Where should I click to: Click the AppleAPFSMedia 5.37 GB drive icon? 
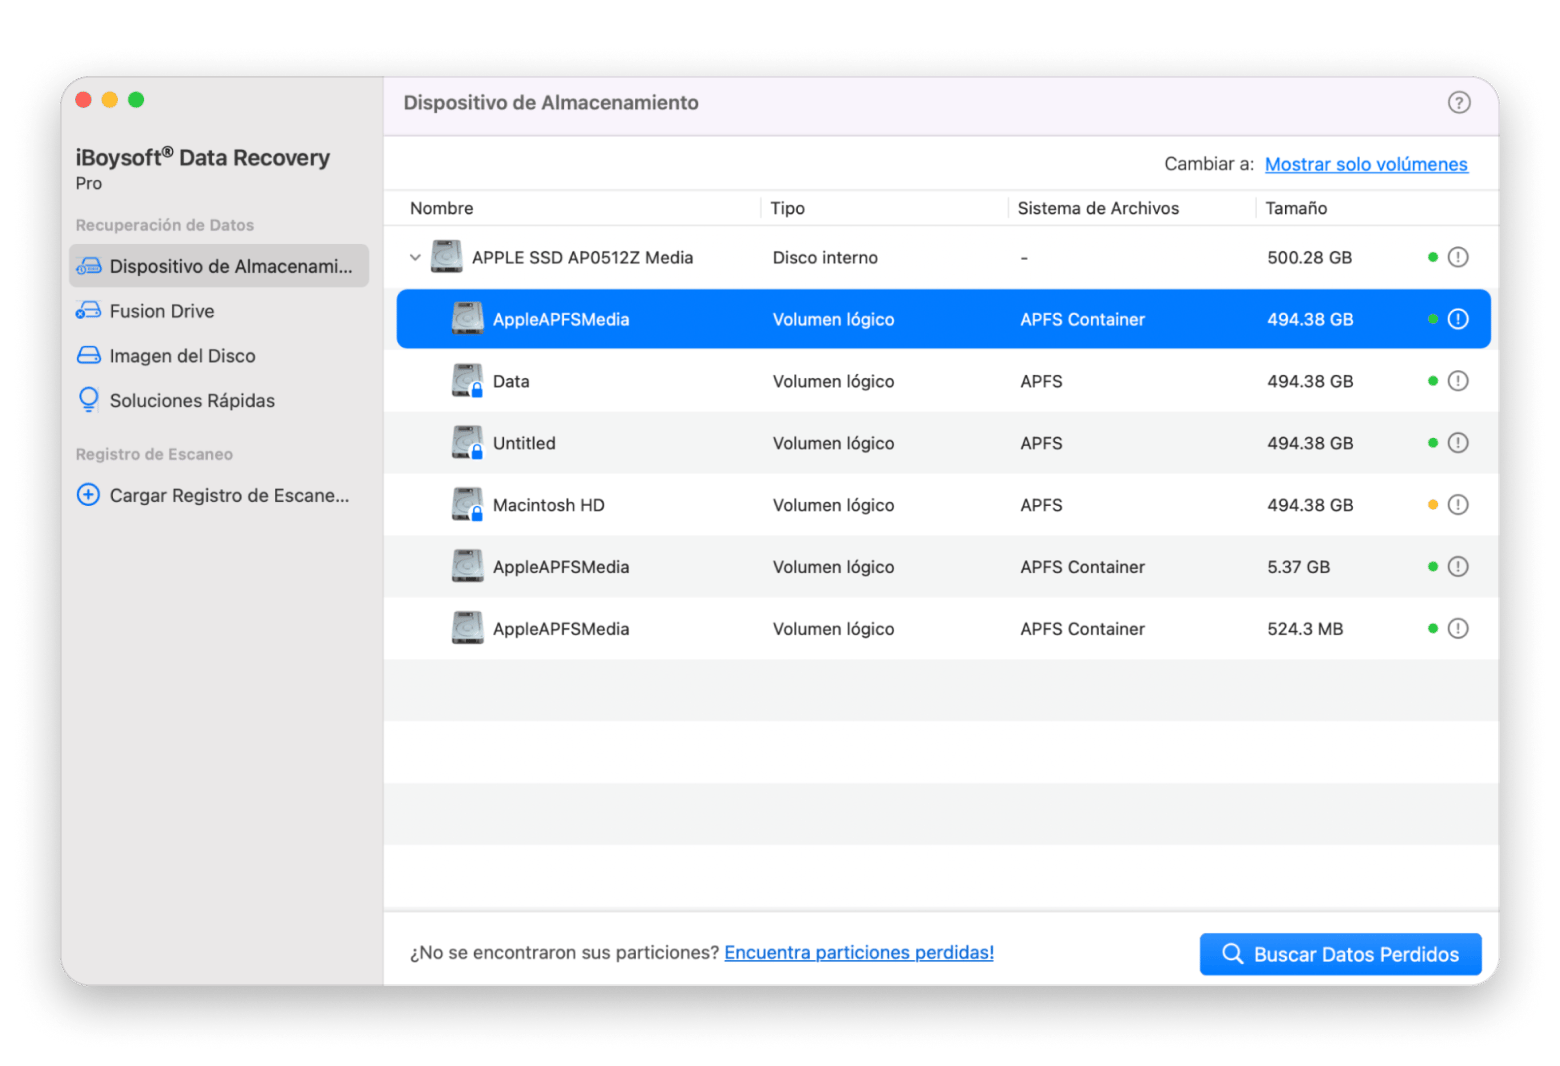467,566
